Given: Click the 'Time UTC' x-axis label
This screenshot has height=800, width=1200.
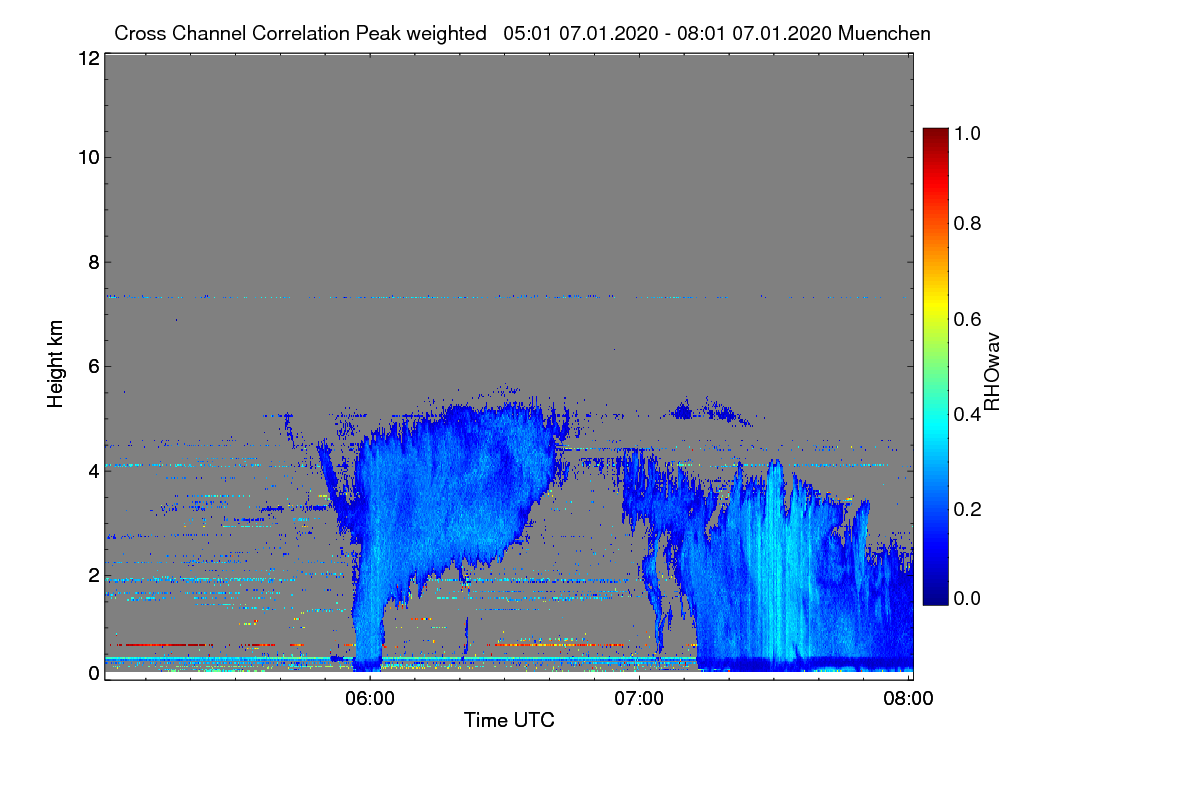Looking at the screenshot, I should click(x=509, y=720).
